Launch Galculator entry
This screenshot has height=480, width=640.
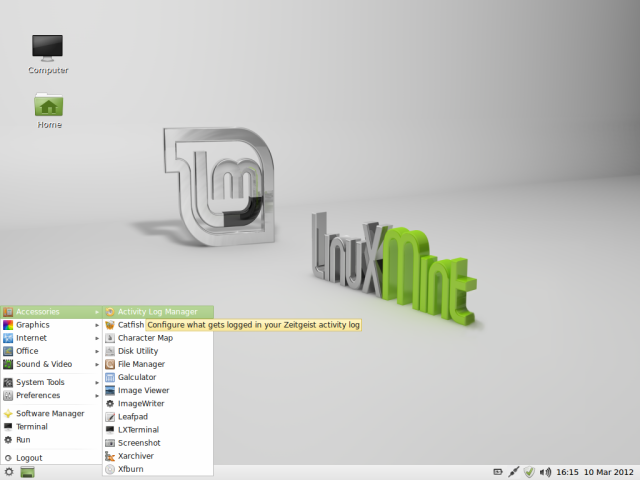tap(158, 377)
